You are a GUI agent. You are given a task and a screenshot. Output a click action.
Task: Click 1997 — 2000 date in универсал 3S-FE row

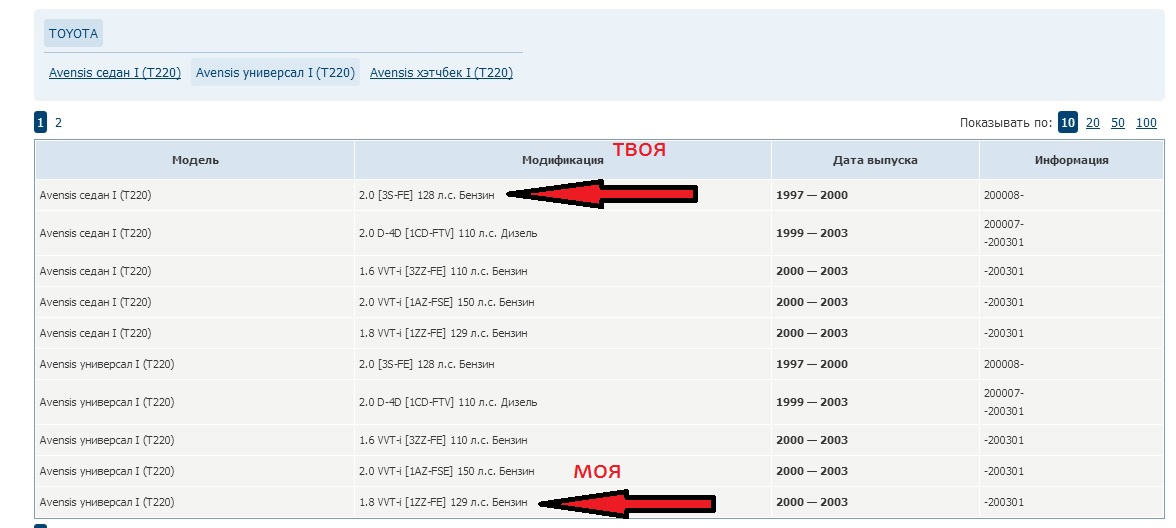point(812,364)
